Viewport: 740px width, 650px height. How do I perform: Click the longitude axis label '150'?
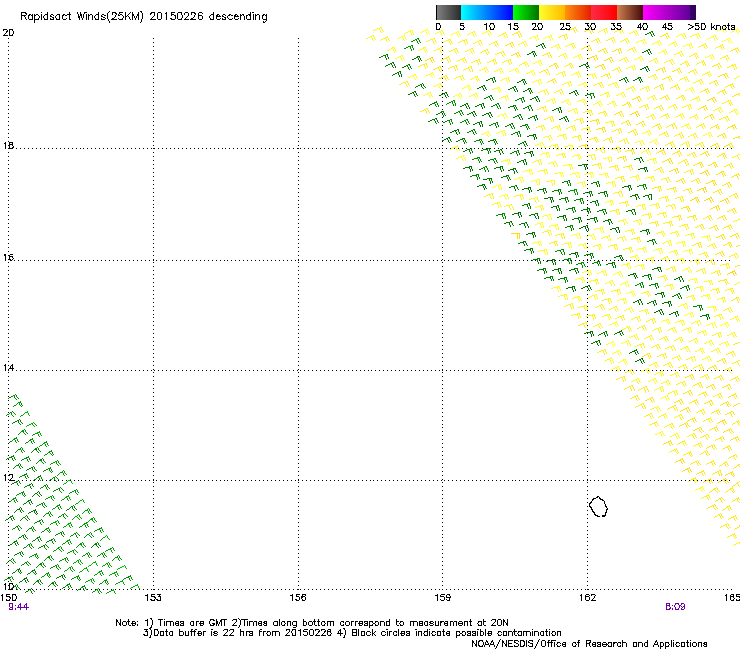9,598
